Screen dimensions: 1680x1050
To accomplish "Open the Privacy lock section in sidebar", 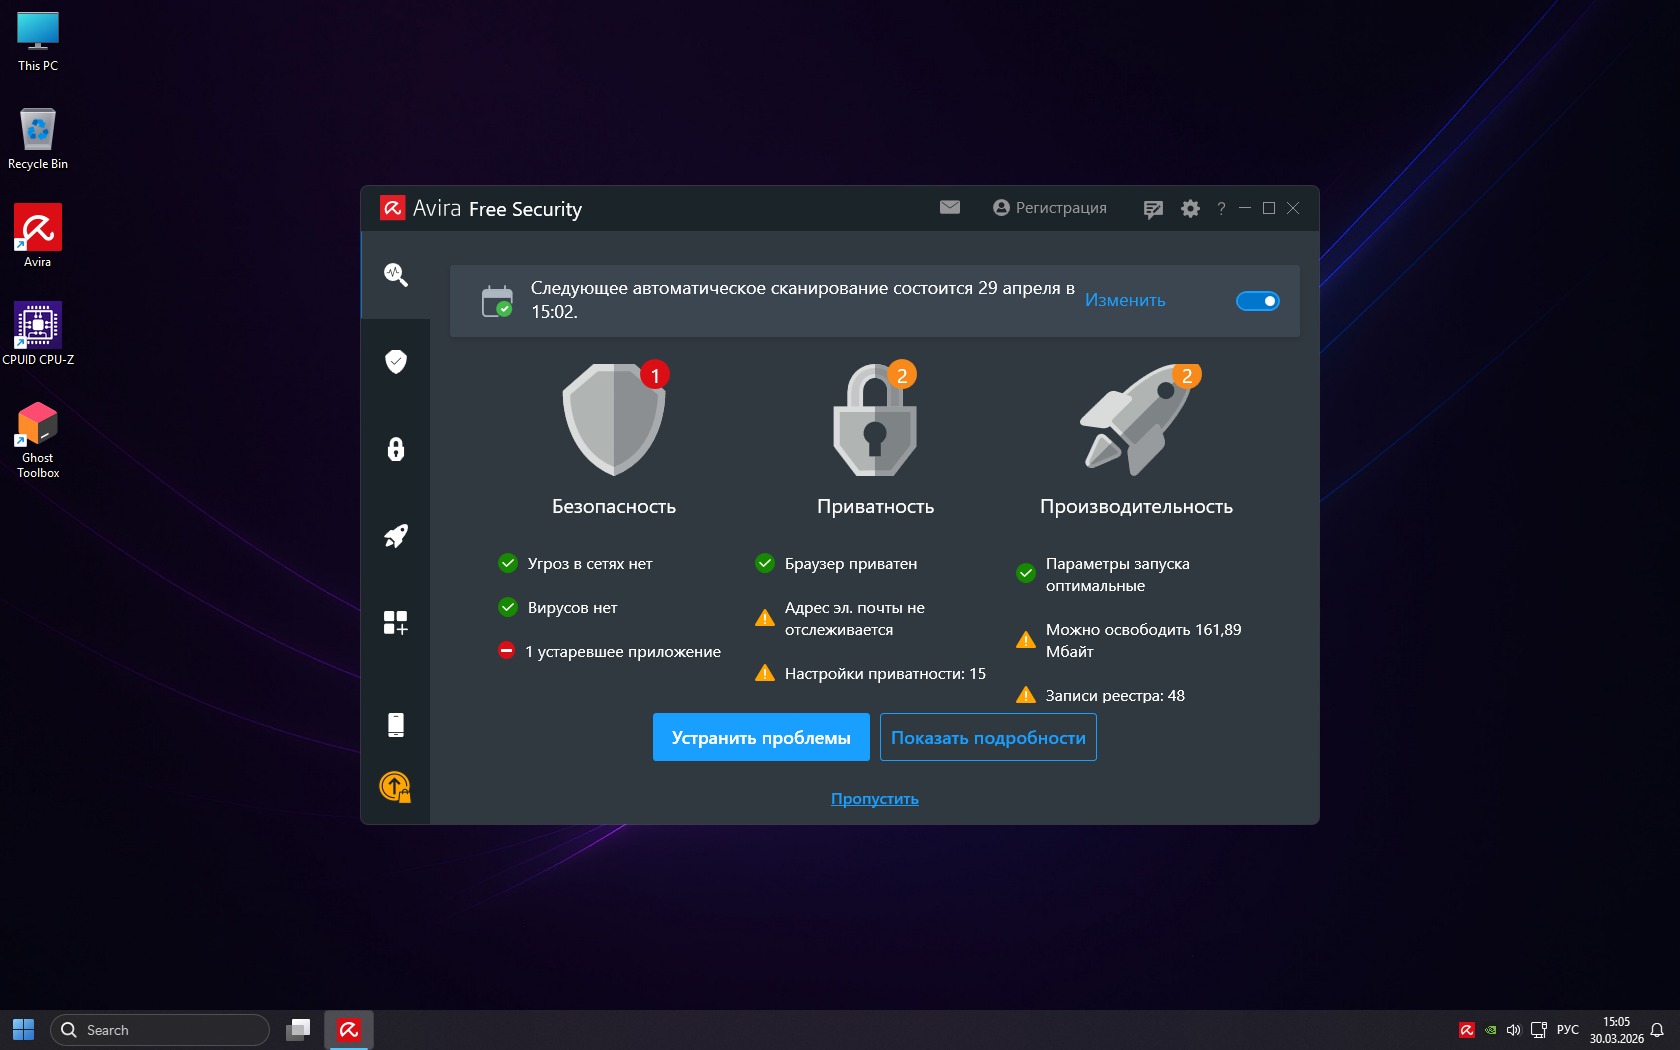I will (x=396, y=449).
